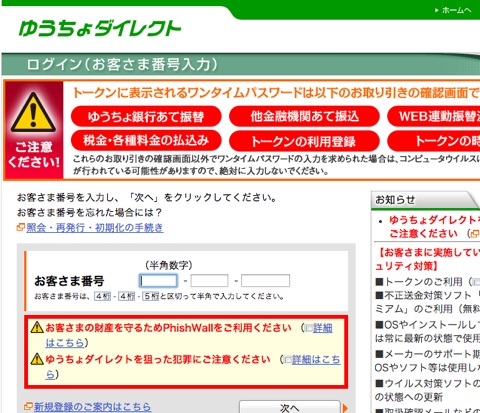Select the 他金融機関あて振込 red pill
Screen dimensions: 480x413
tap(304, 116)
